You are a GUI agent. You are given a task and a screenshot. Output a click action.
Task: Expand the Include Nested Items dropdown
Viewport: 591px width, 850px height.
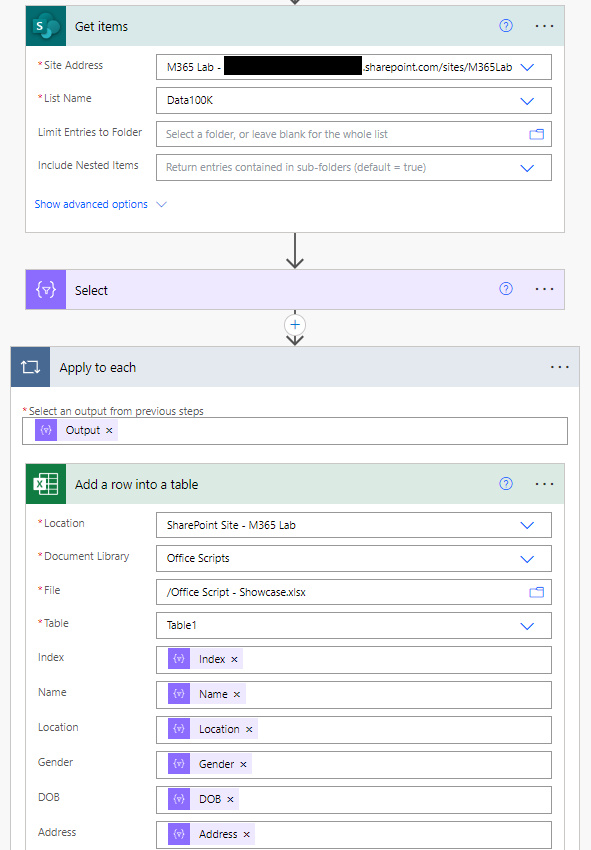tap(527, 168)
